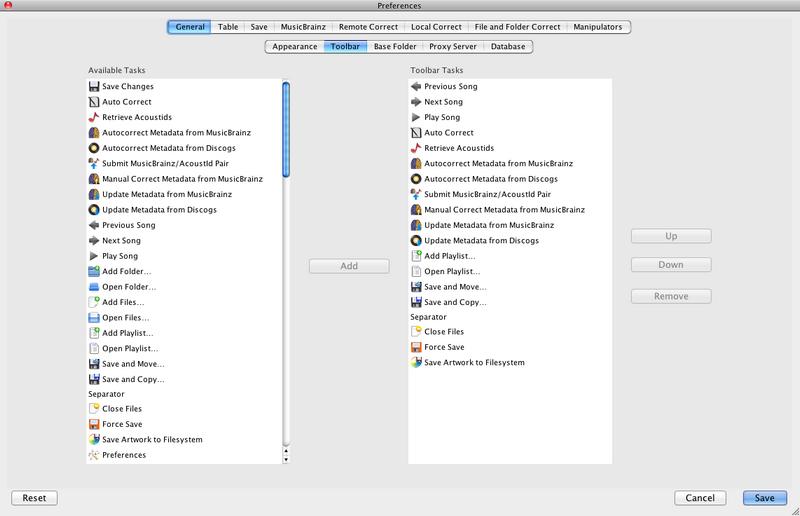Select Autocorrect Metadata from Discogs in Toolbar Tasks
The width and height of the screenshot is (800, 516).
tap(510, 179)
